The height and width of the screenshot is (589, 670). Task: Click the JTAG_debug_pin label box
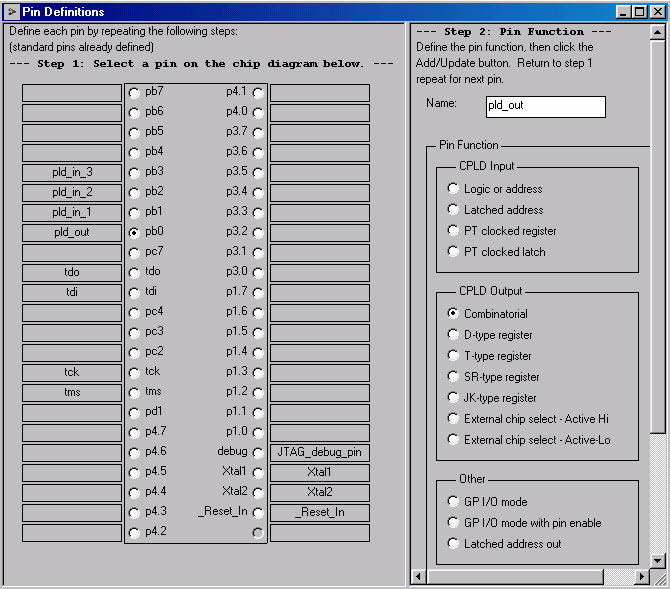point(320,453)
